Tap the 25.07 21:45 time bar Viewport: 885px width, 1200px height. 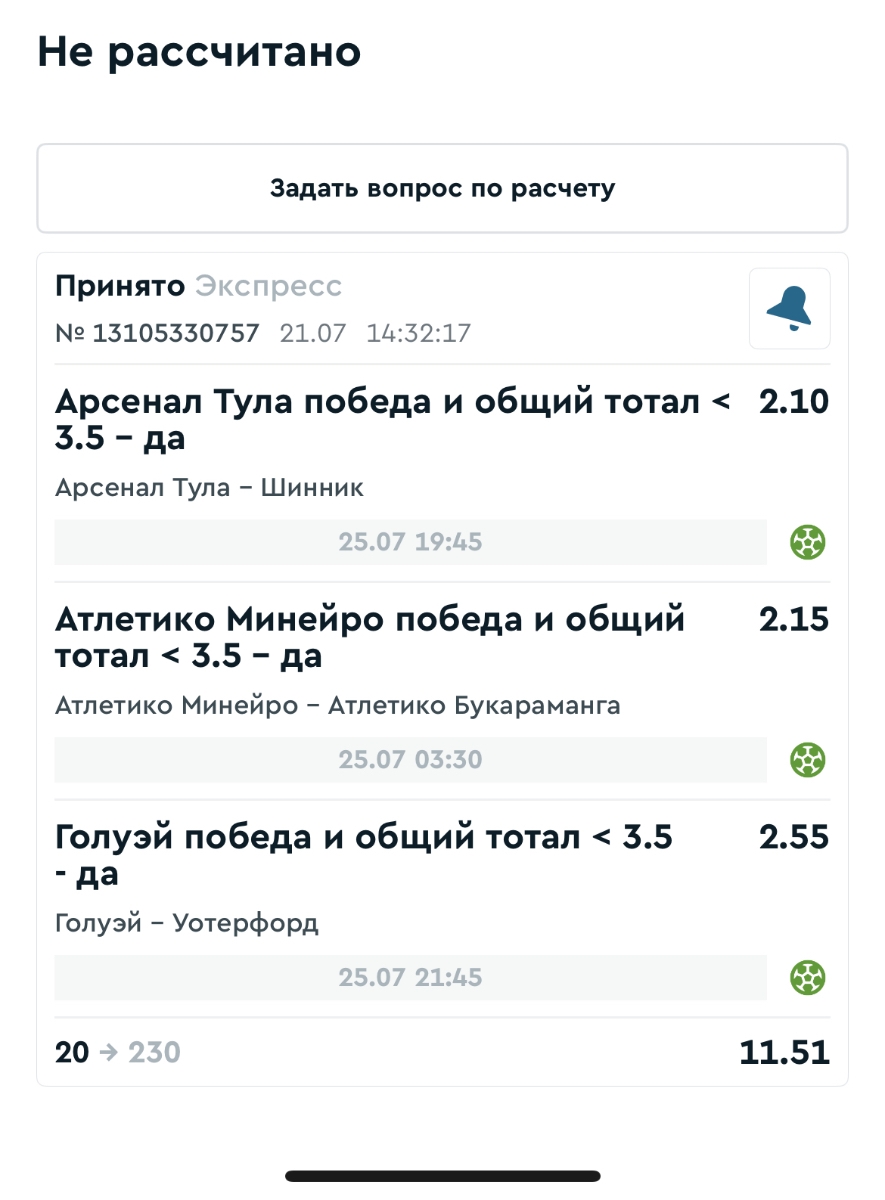[x=410, y=977]
